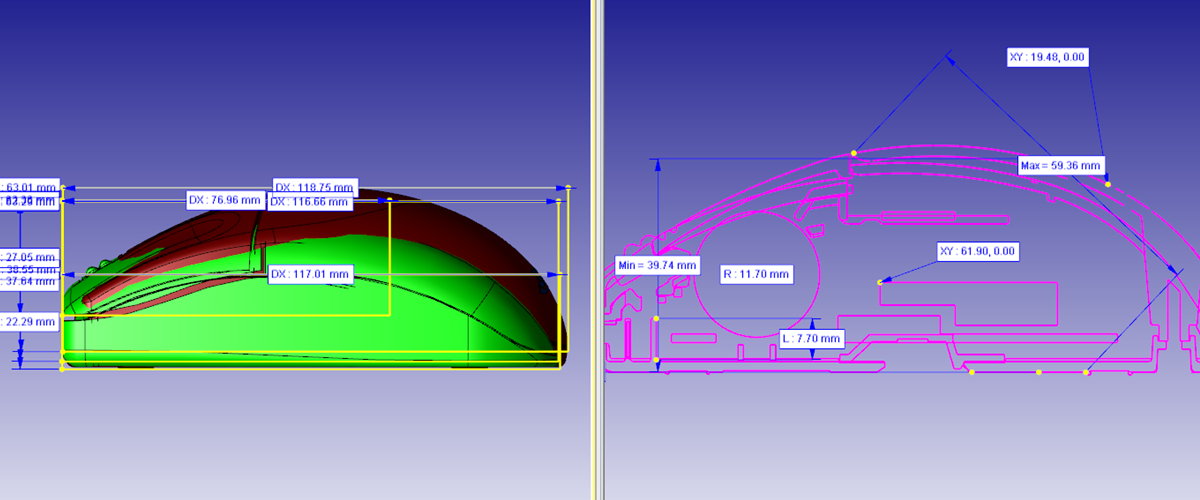The height and width of the screenshot is (500, 1200).
Task: Select the DX : 76.96 mm measurement label
Action: coord(226,200)
